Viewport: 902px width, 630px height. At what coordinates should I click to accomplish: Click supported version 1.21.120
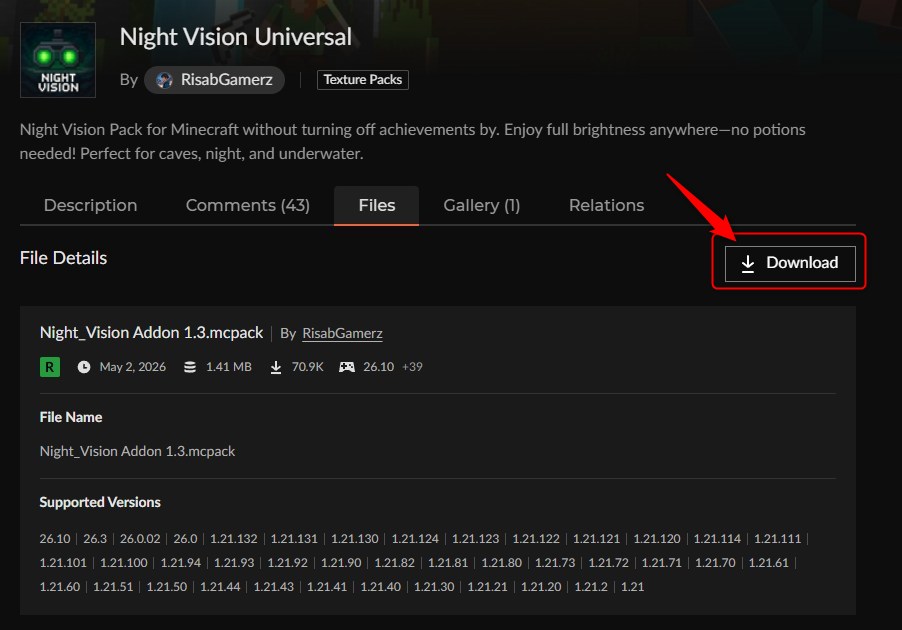click(x=656, y=539)
